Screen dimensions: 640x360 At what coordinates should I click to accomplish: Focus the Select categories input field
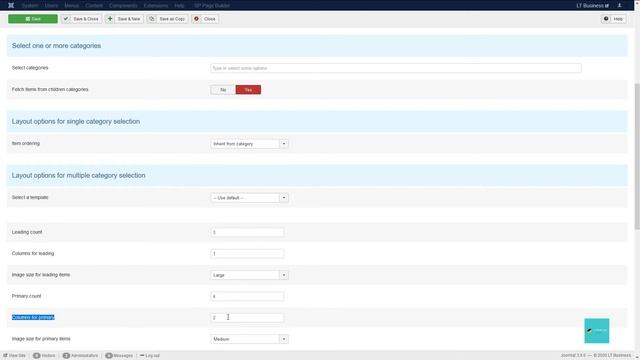(396, 68)
